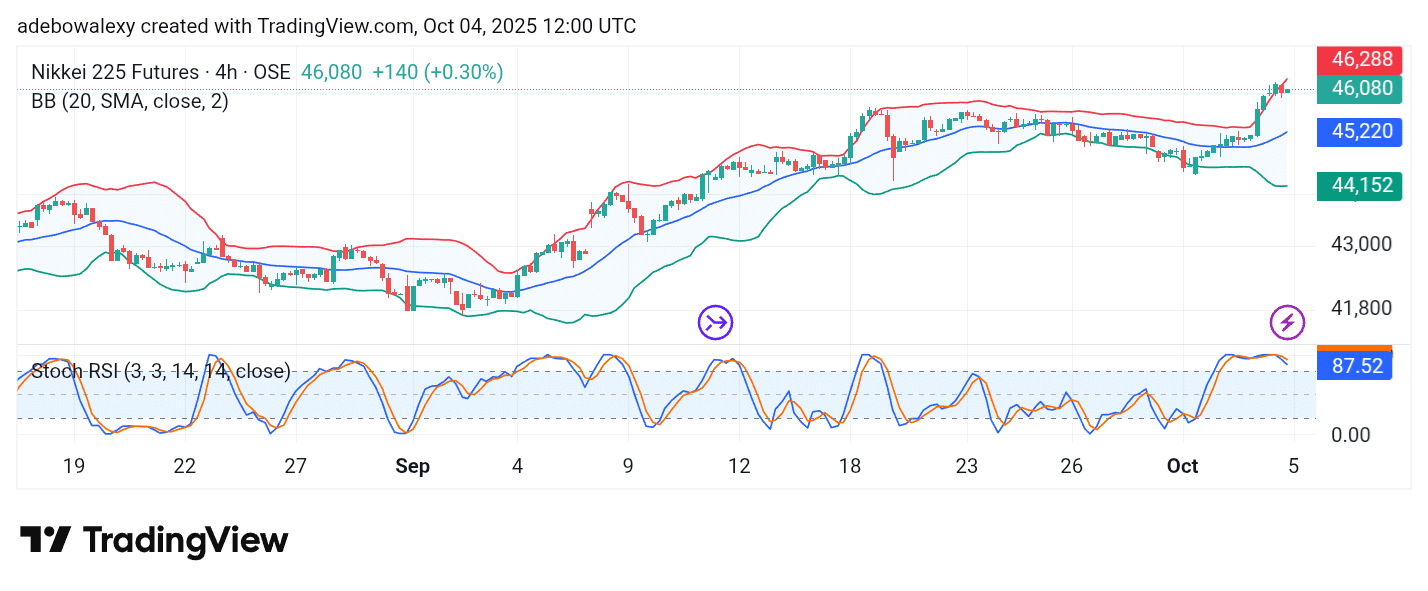Viewport: 1428px width, 591px height.
Task: Click the blue 87.52 Stoch RSI value label
Action: [x=1355, y=366]
